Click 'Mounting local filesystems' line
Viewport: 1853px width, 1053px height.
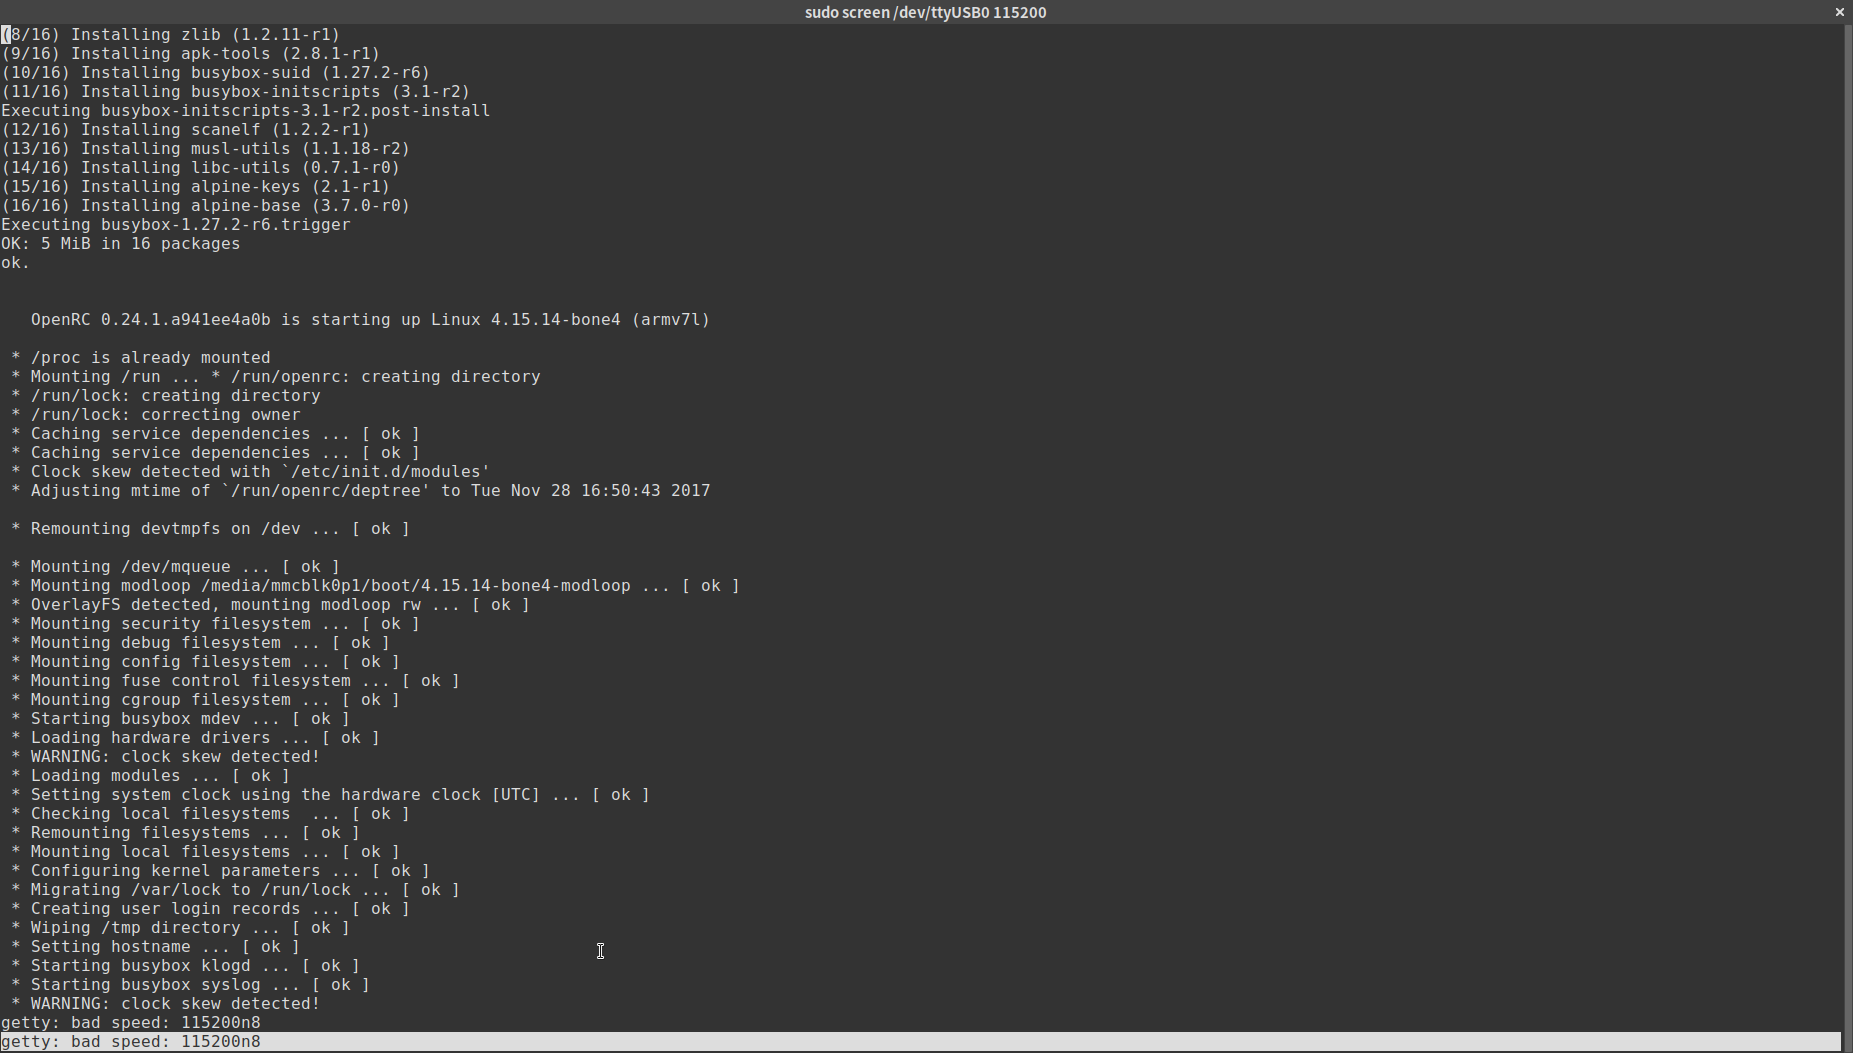[x=206, y=851]
